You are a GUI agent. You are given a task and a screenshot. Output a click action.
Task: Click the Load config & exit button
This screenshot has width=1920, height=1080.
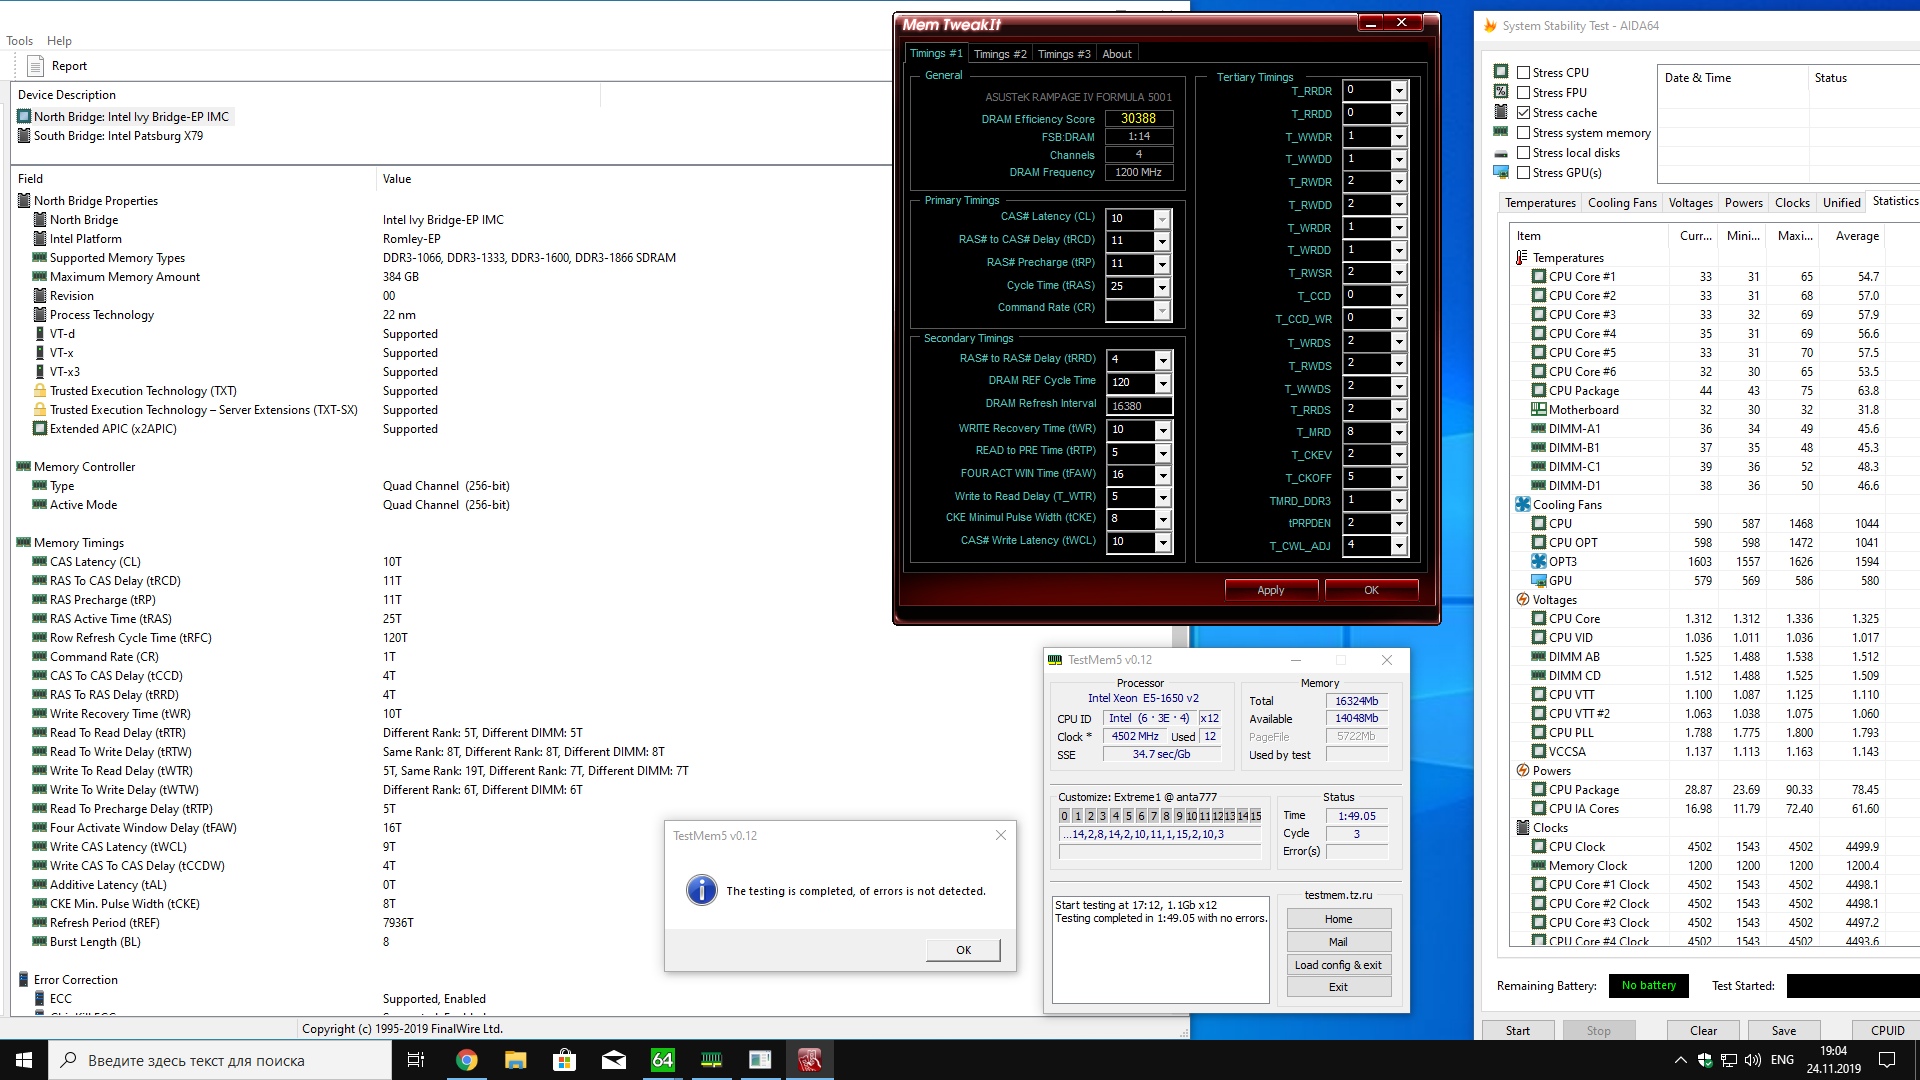tap(1337, 965)
